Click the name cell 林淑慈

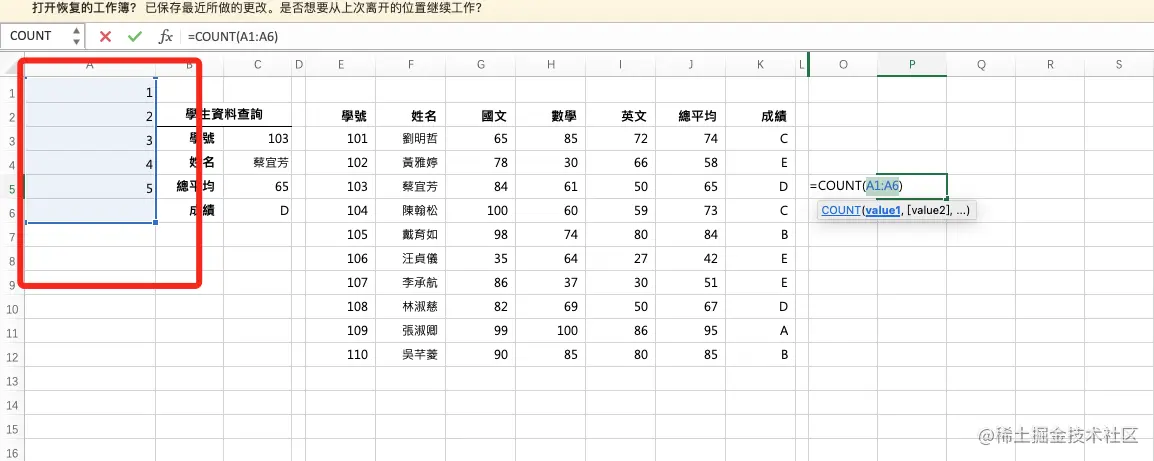pos(411,306)
